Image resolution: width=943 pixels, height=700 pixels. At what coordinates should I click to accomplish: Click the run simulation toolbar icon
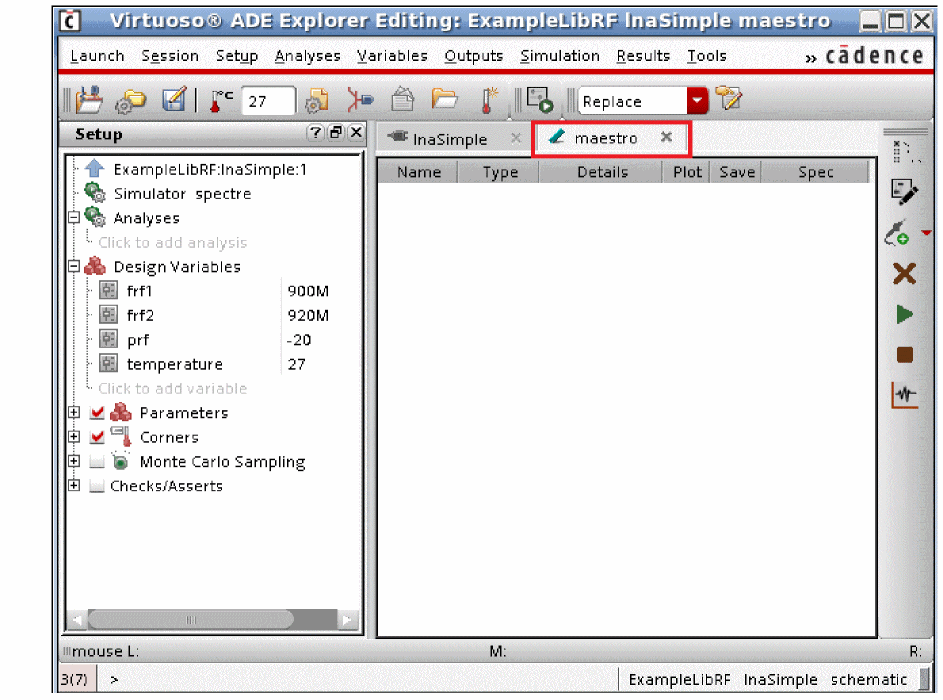[539, 100]
